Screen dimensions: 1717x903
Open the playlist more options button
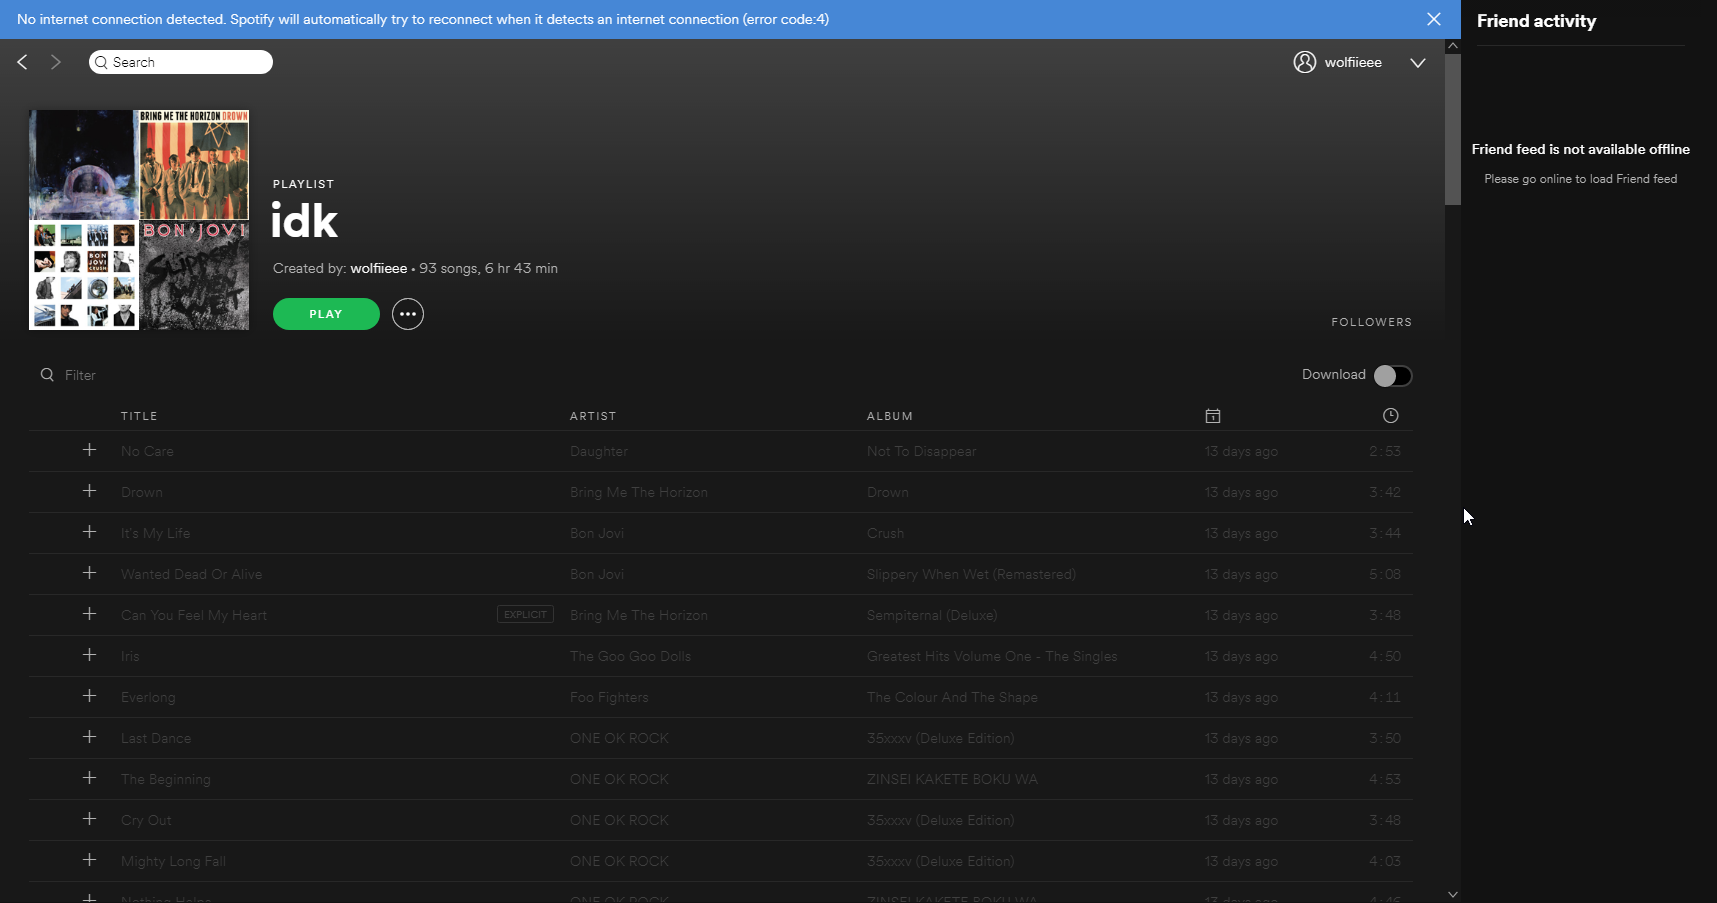click(x=408, y=314)
